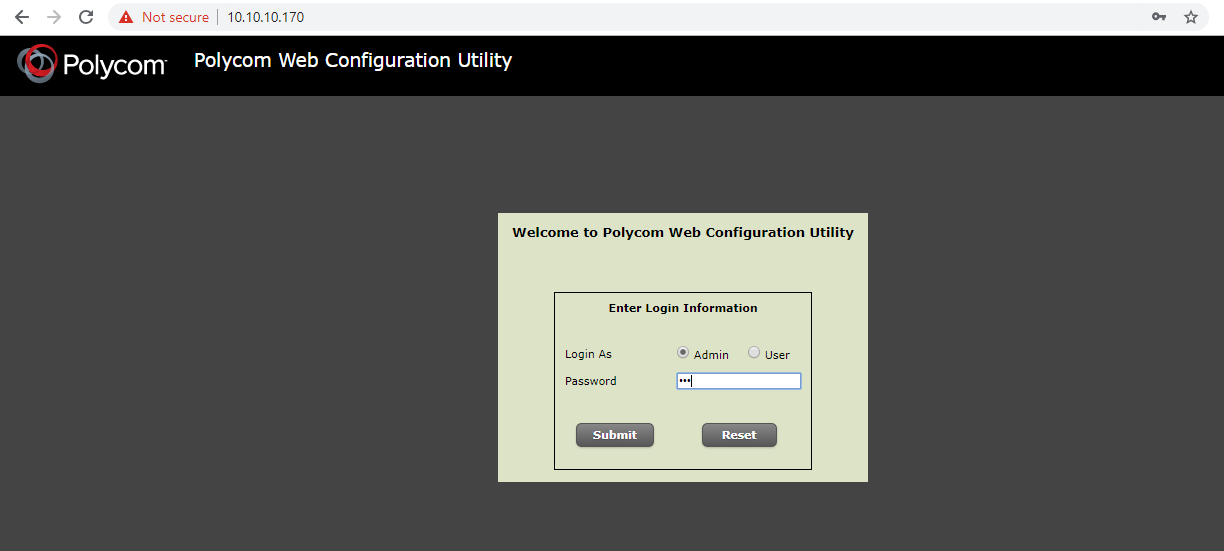1224x551 pixels.
Task: Click the Welcome to Polycom Web Configuration Utility heading
Action: tap(683, 232)
